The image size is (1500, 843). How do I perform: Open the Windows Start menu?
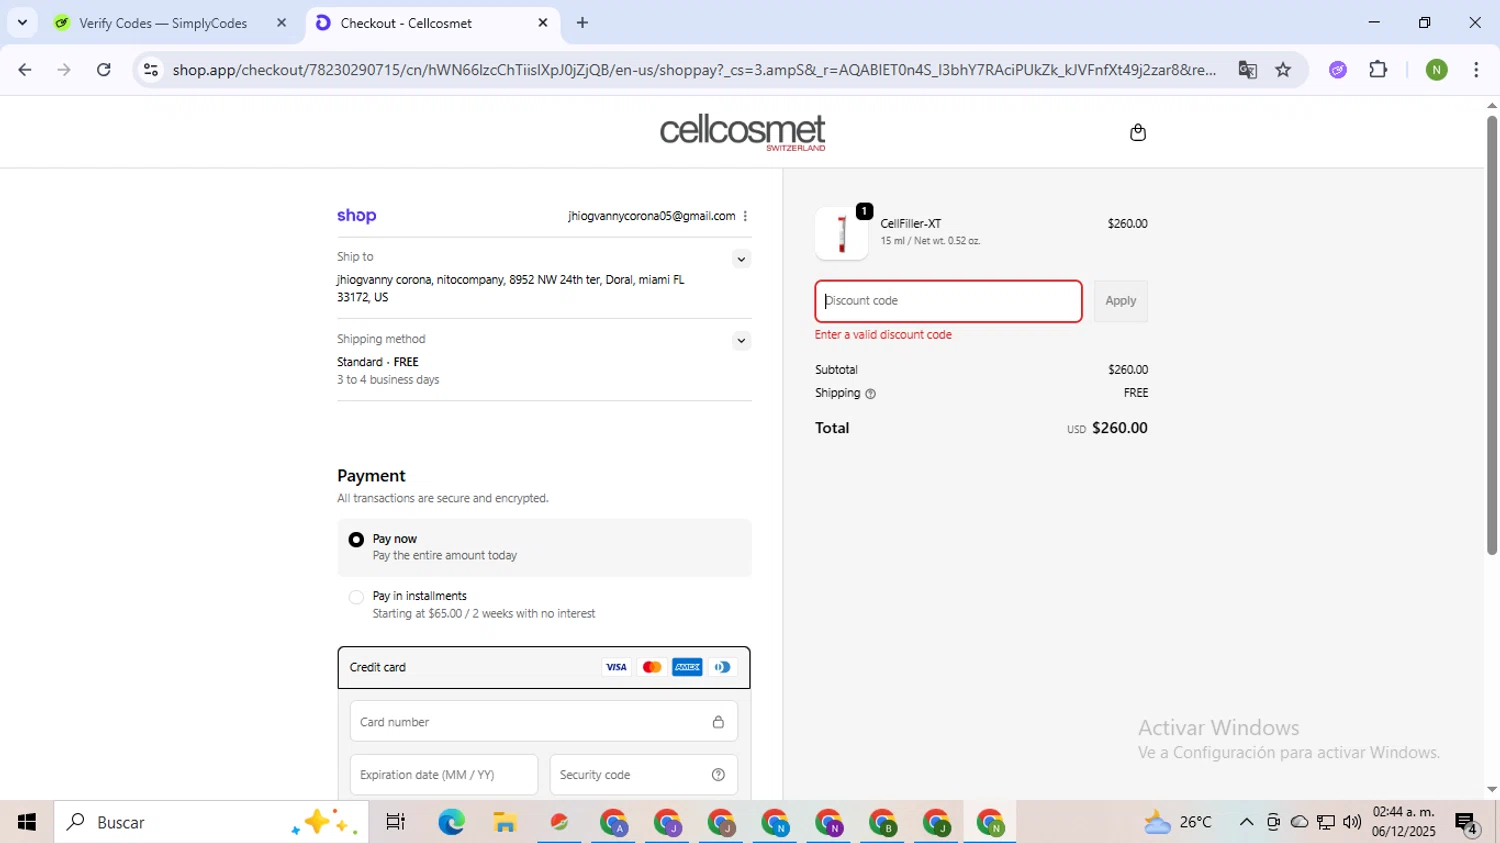pyautogui.click(x=27, y=822)
